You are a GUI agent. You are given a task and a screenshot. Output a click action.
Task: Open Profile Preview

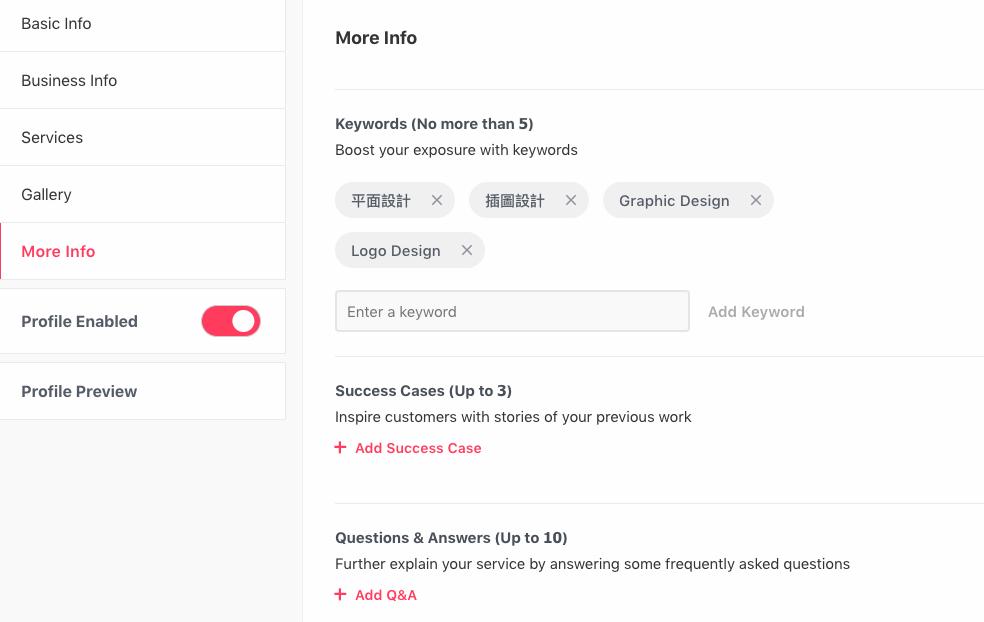142,391
